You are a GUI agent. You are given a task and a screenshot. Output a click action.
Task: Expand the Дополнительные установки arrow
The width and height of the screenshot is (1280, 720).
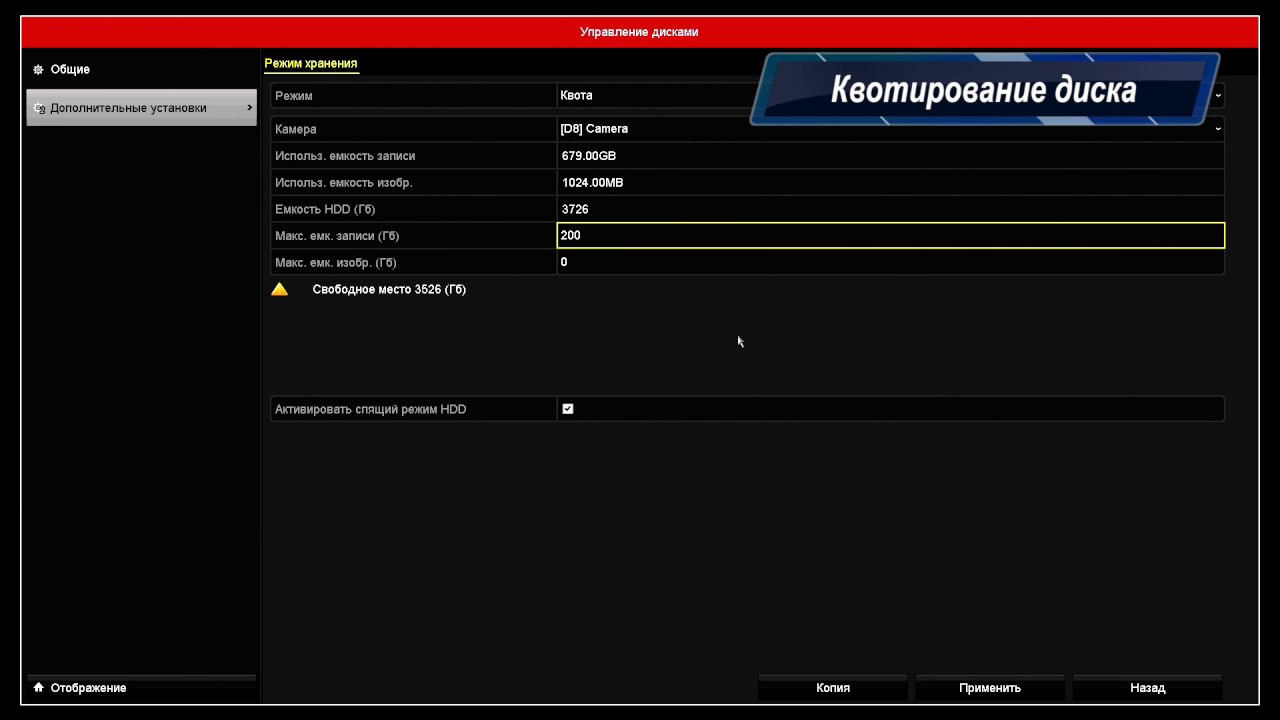pyautogui.click(x=249, y=107)
